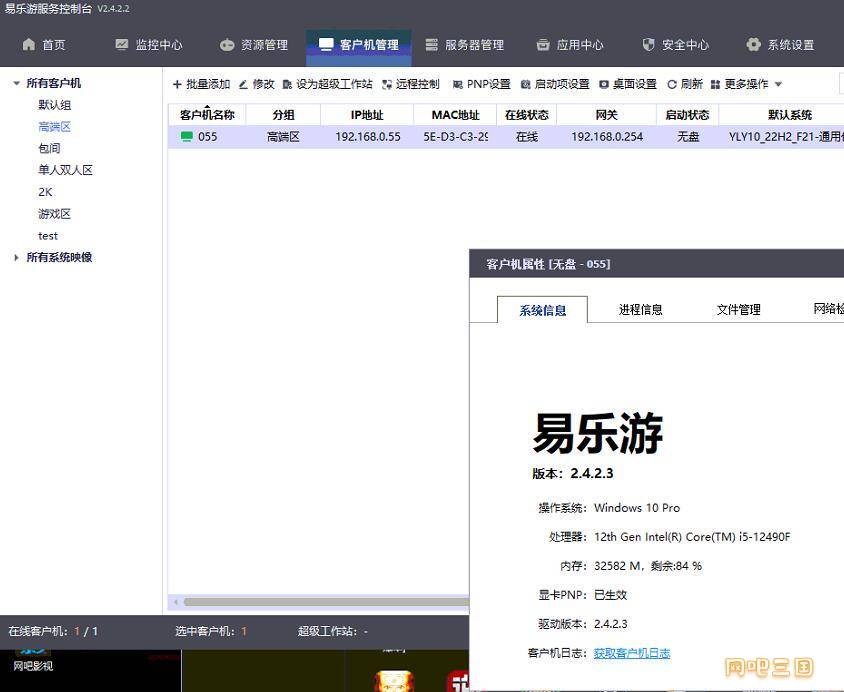
Task: Switch to 文件管理 tab in properties
Action: pyautogui.click(x=738, y=309)
